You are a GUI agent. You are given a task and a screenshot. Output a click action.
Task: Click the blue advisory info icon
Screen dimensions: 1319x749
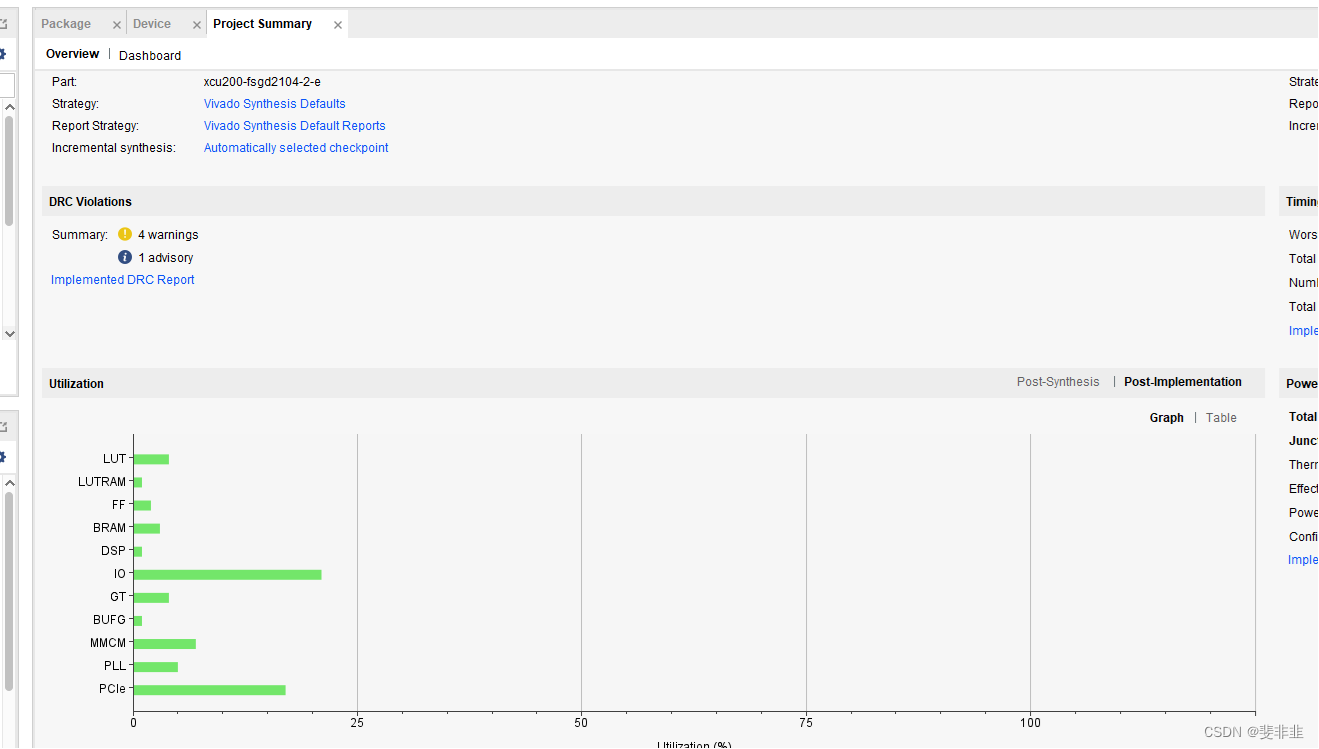click(125, 257)
